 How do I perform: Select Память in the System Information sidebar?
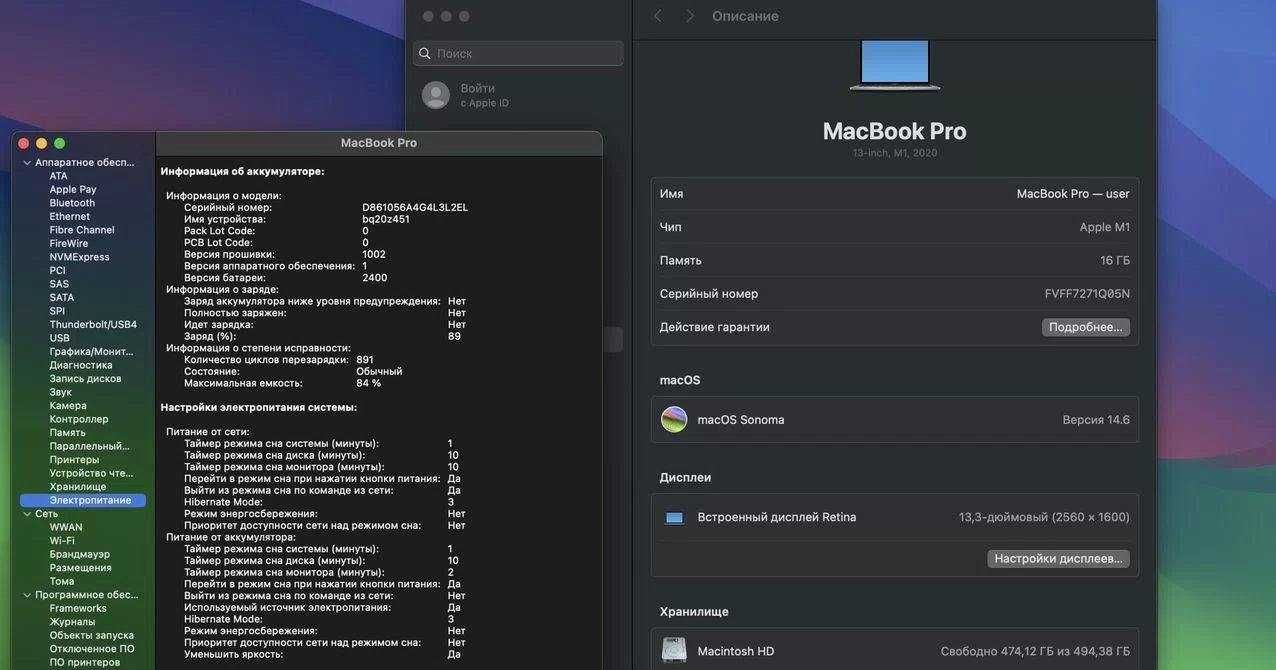click(69, 433)
